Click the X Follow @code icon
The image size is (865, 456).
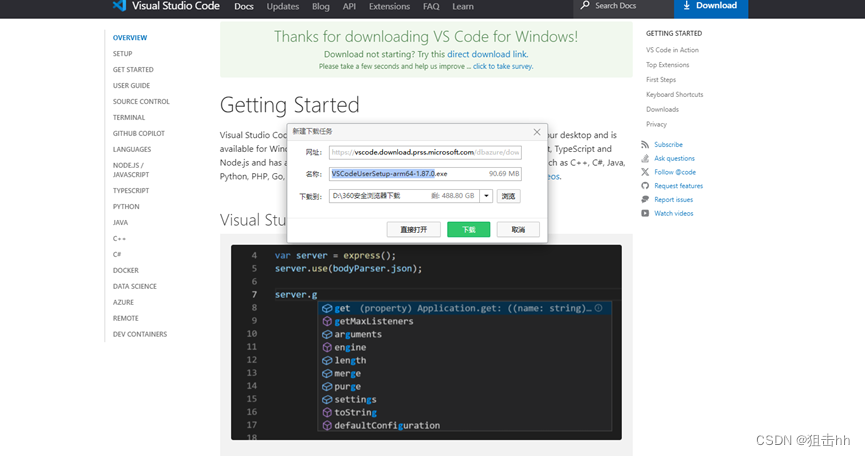pyautogui.click(x=645, y=172)
